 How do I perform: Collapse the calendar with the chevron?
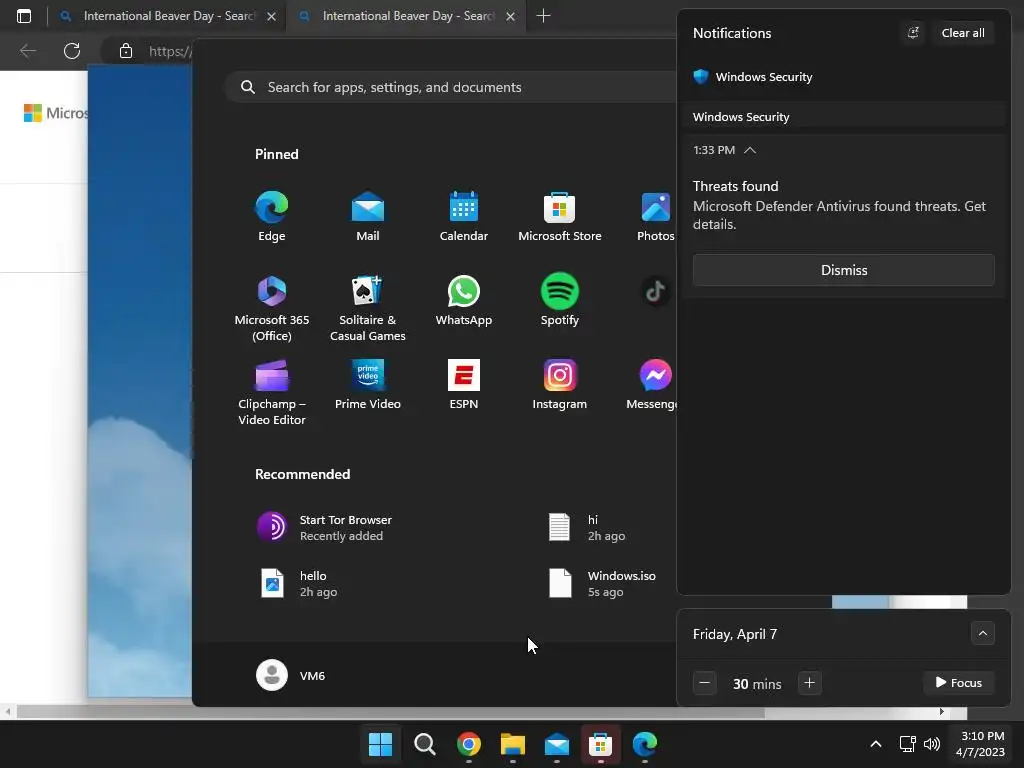(982, 633)
